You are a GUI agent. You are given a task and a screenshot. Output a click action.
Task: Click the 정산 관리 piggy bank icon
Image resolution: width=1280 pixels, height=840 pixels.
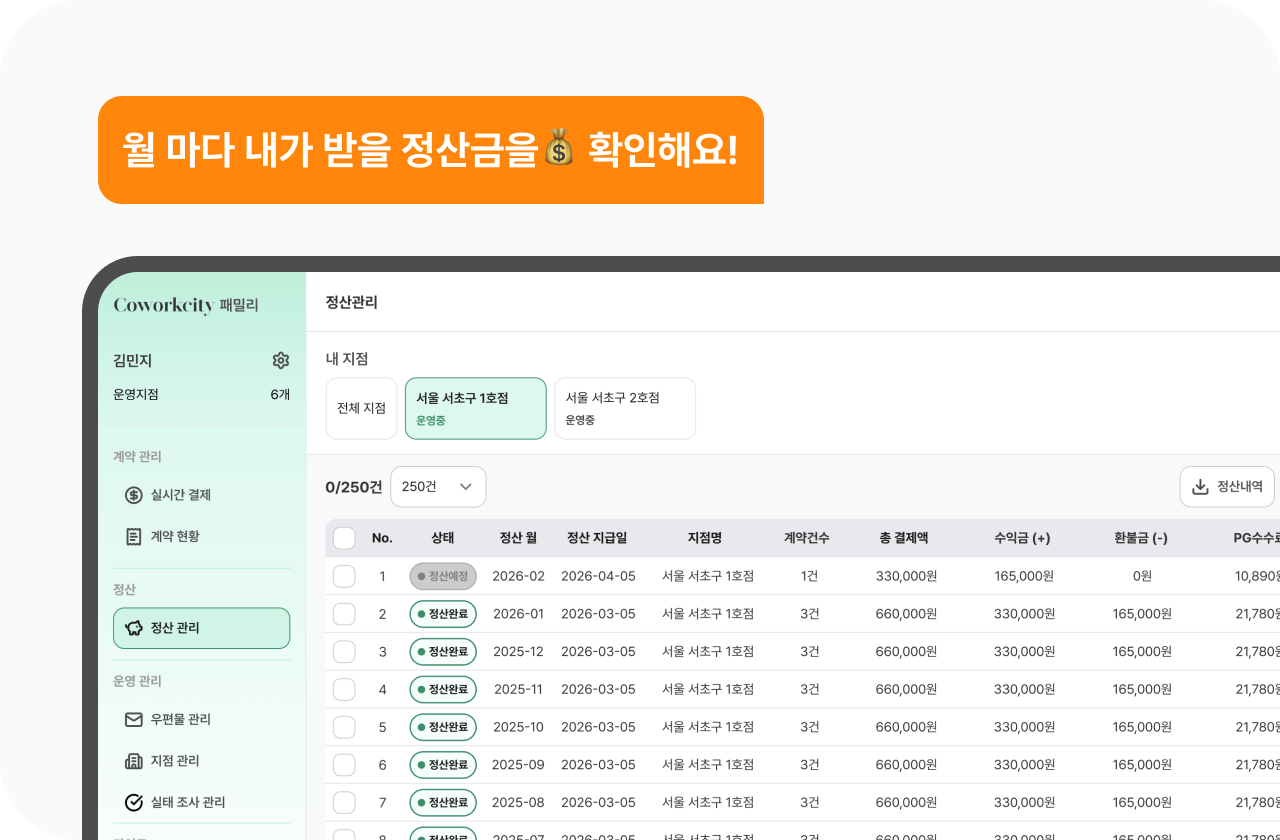click(x=134, y=628)
